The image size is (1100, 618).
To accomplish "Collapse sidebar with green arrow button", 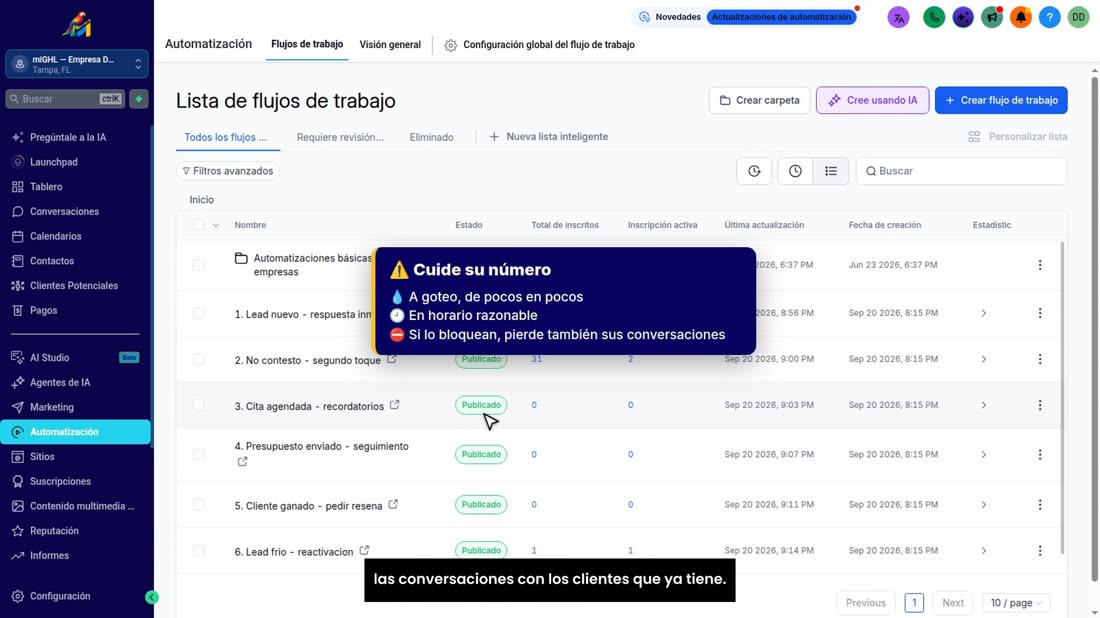I will tap(152, 597).
